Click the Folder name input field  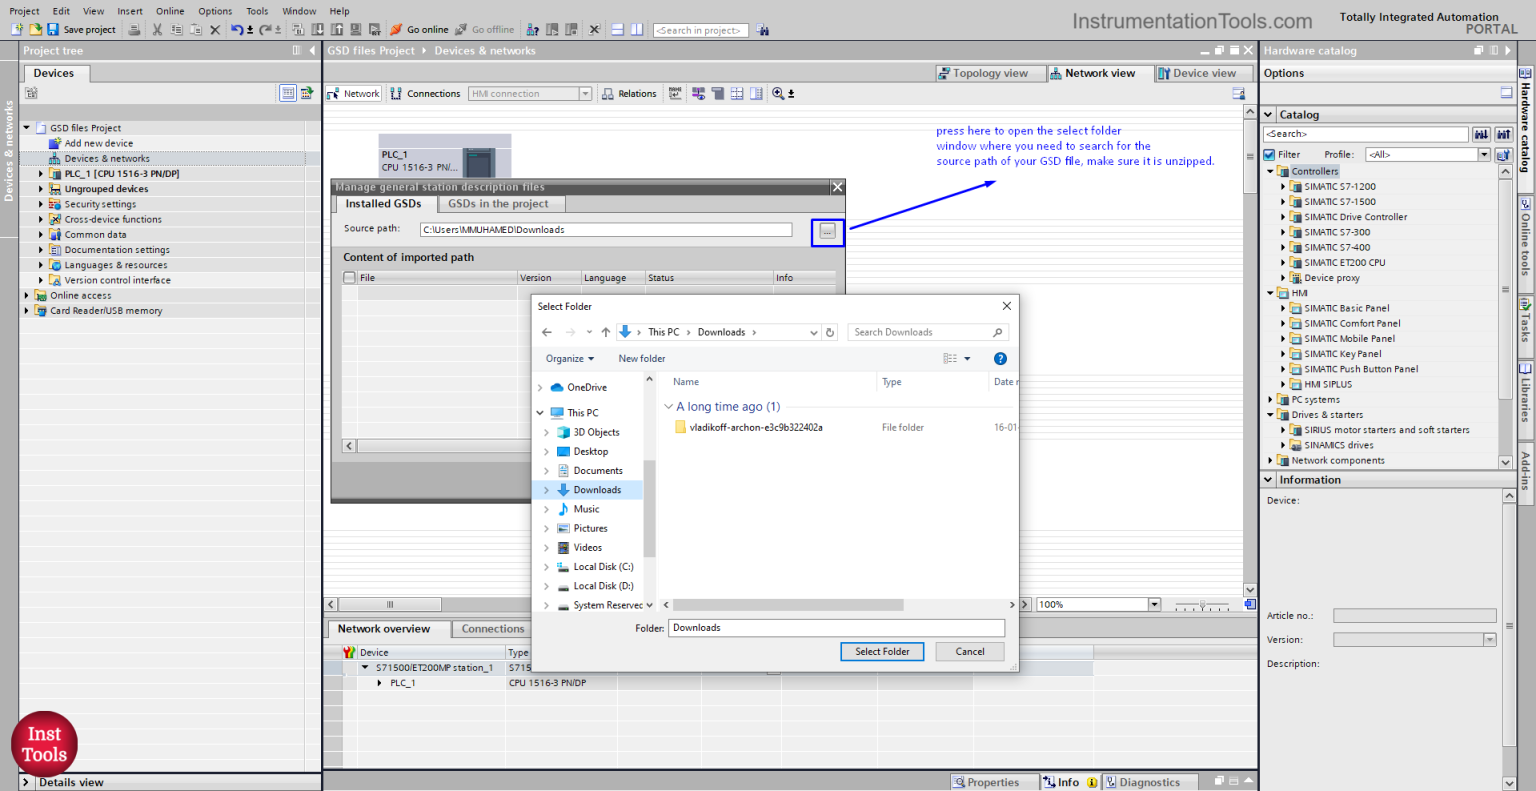point(836,628)
